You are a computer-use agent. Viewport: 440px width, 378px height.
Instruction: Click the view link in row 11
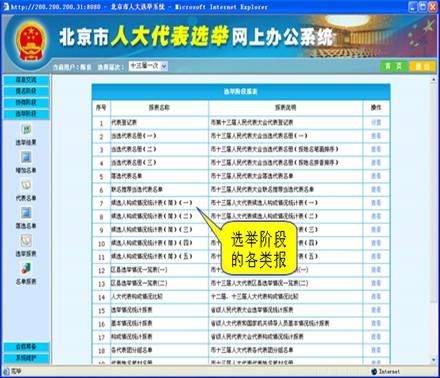(x=376, y=256)
